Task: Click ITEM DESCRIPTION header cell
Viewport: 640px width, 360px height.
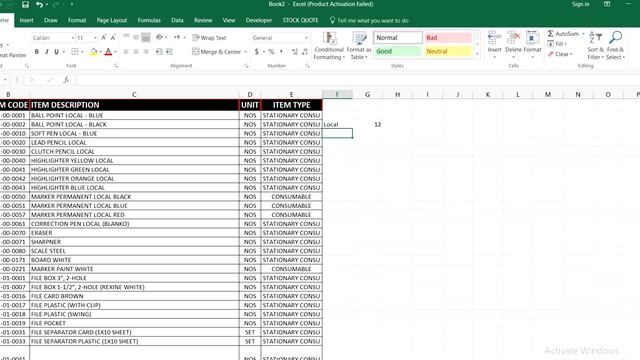Action: [134, 105]
